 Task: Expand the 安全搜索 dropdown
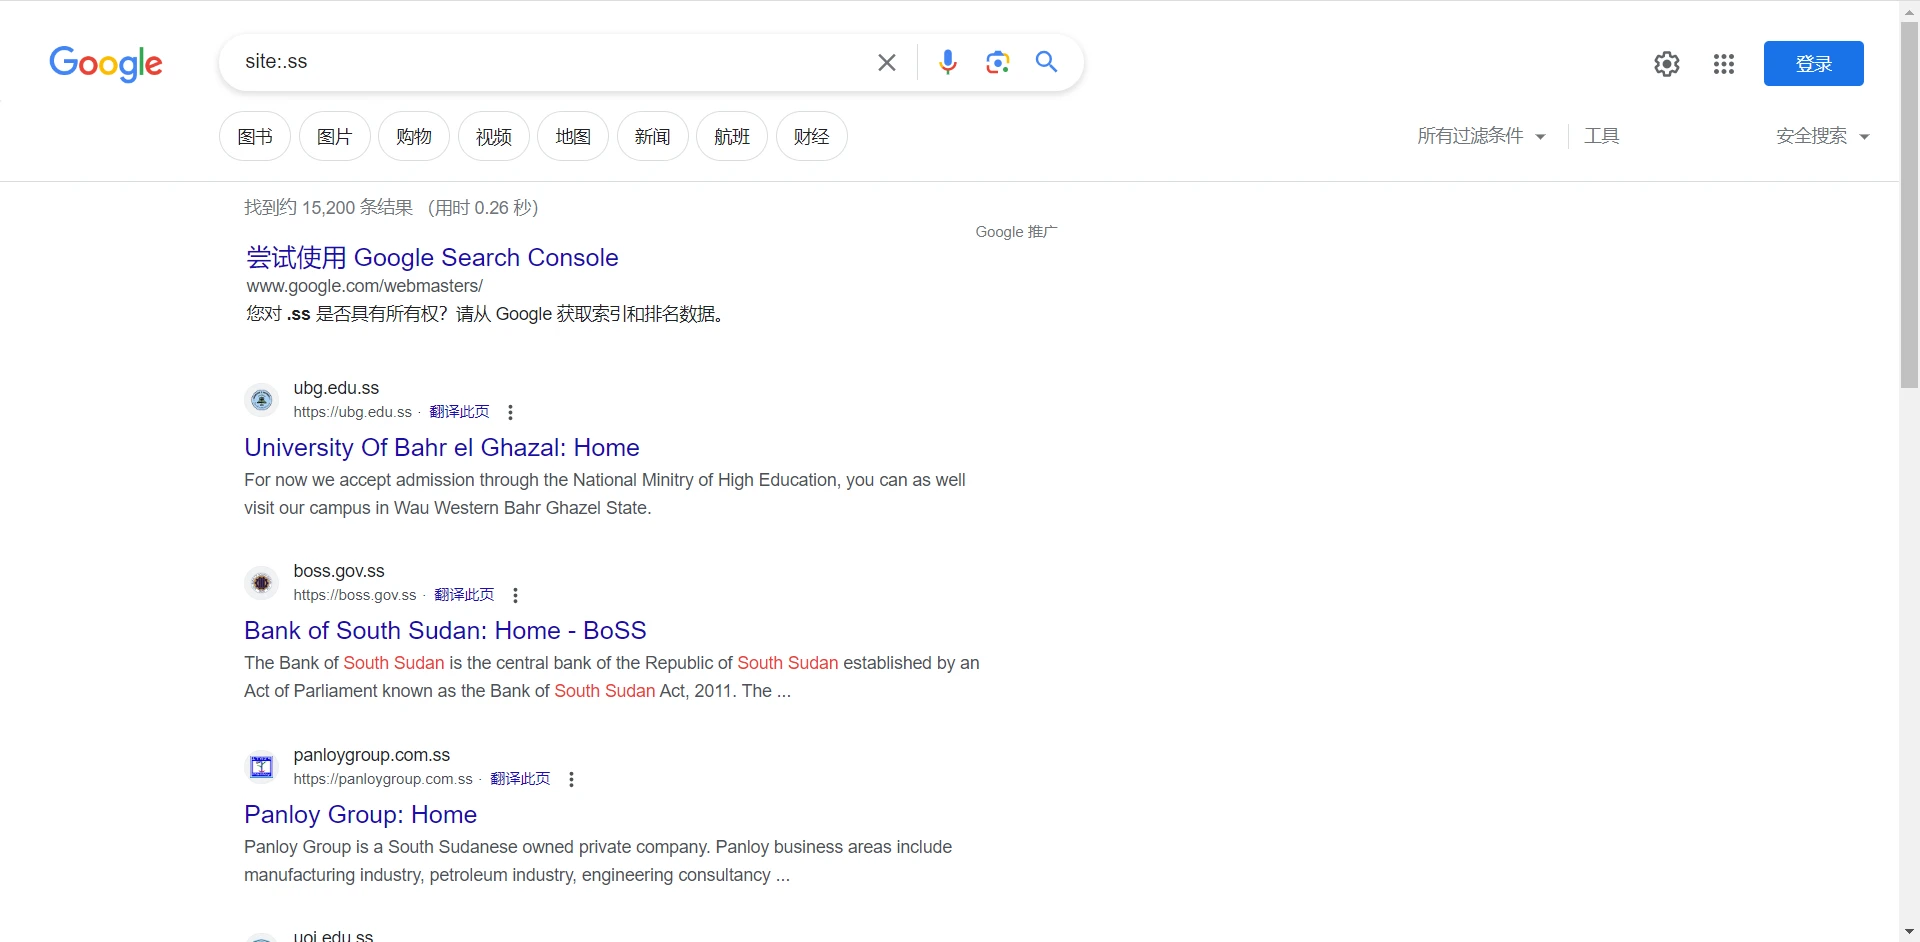1821,136
